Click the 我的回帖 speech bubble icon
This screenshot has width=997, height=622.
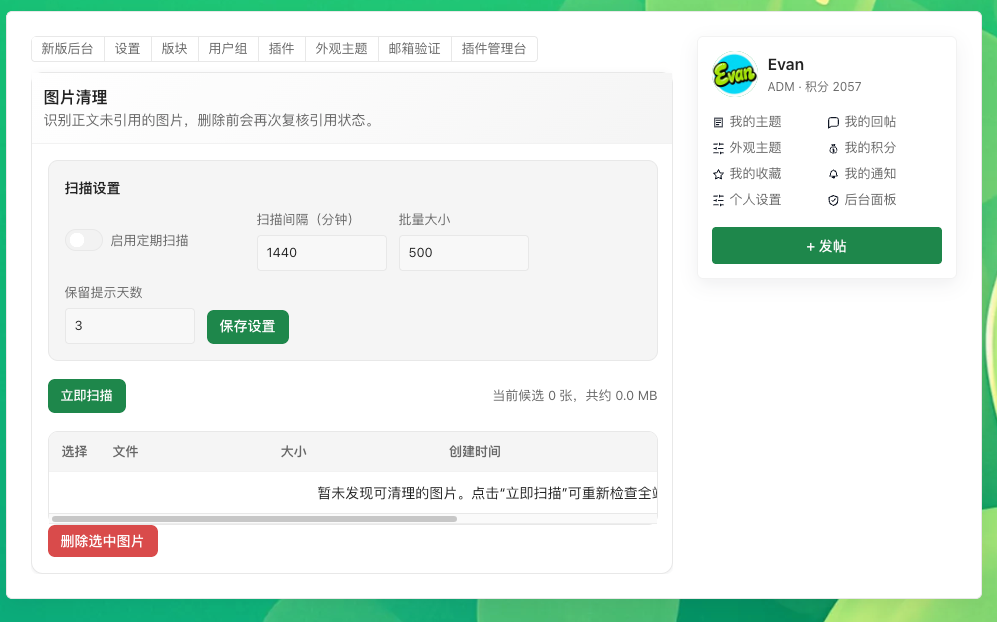833,122
